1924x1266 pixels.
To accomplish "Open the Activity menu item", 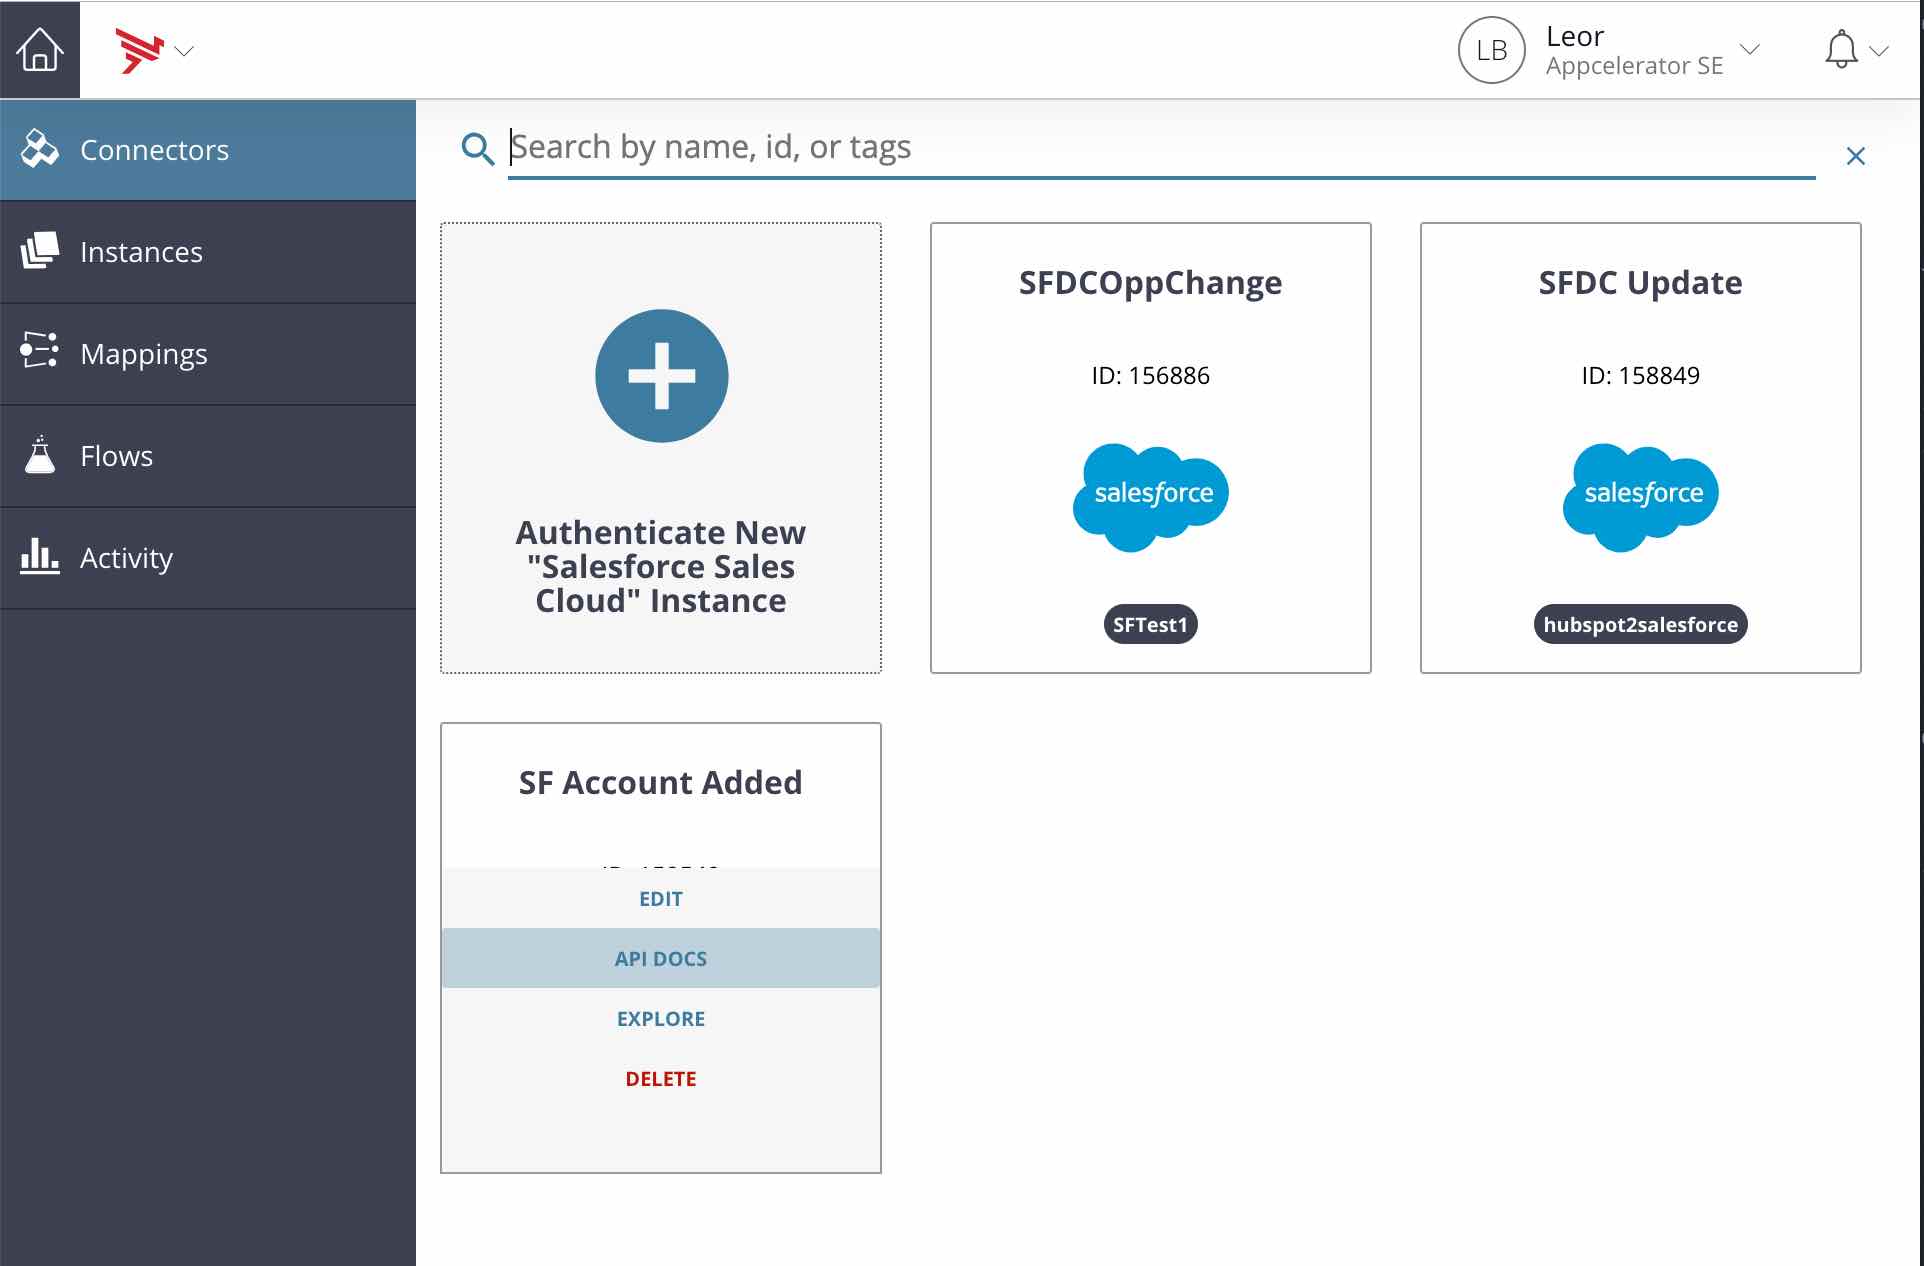I will pyautogui.click(x=208, y=558).
